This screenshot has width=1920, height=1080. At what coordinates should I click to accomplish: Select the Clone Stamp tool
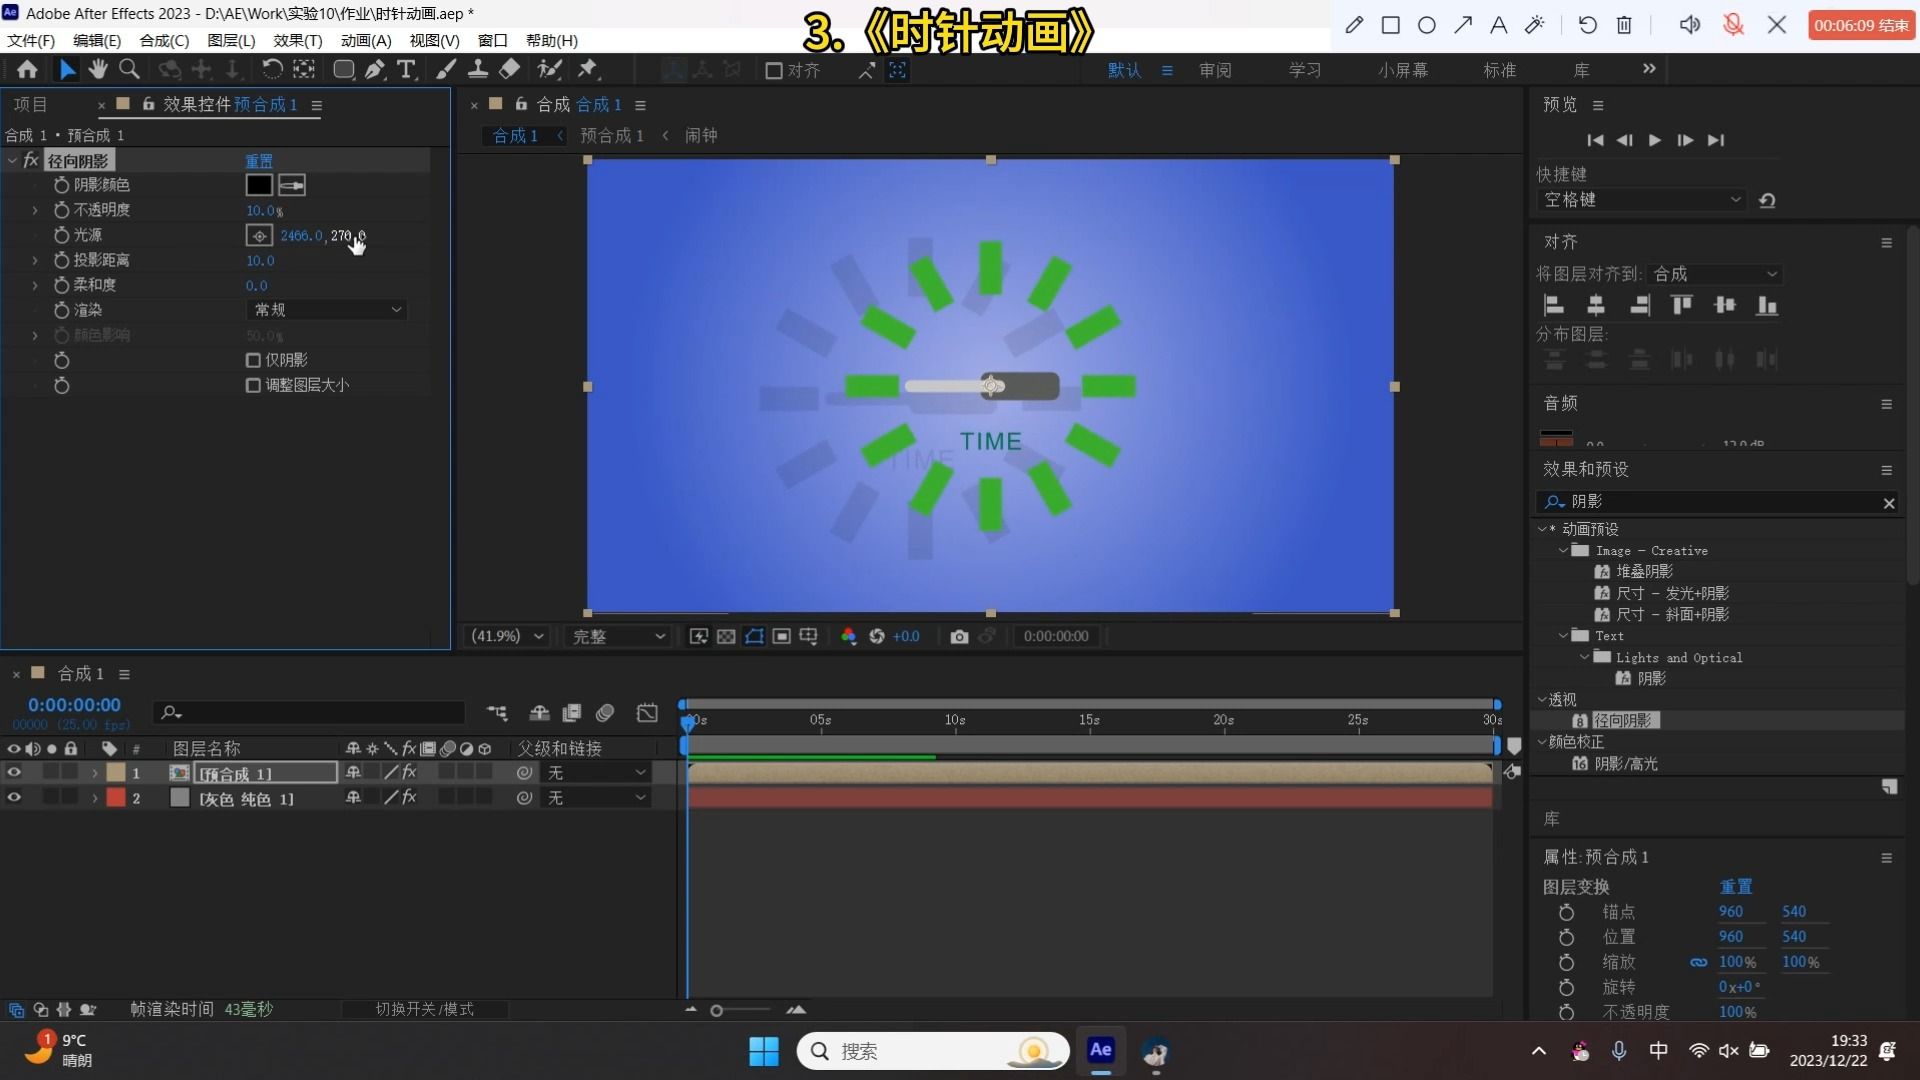[478, 69]
